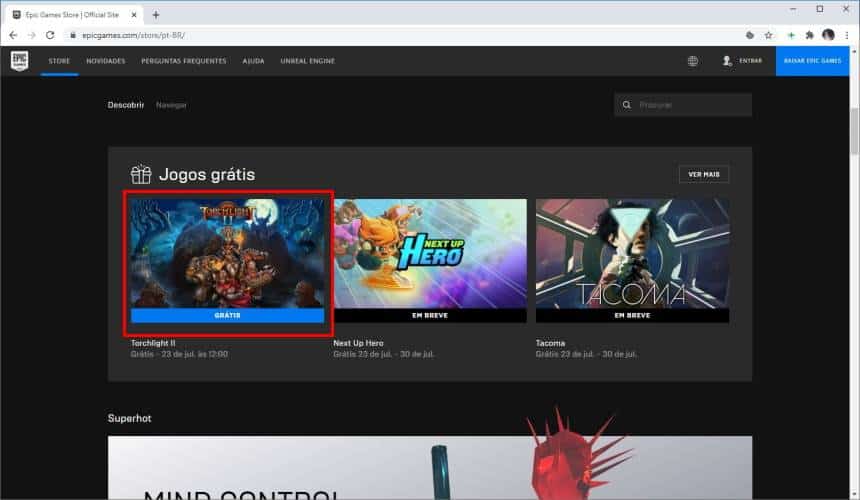860x500 pixels.
Task: Open the NOVIDADES nav item
Action: pos(106,61)
